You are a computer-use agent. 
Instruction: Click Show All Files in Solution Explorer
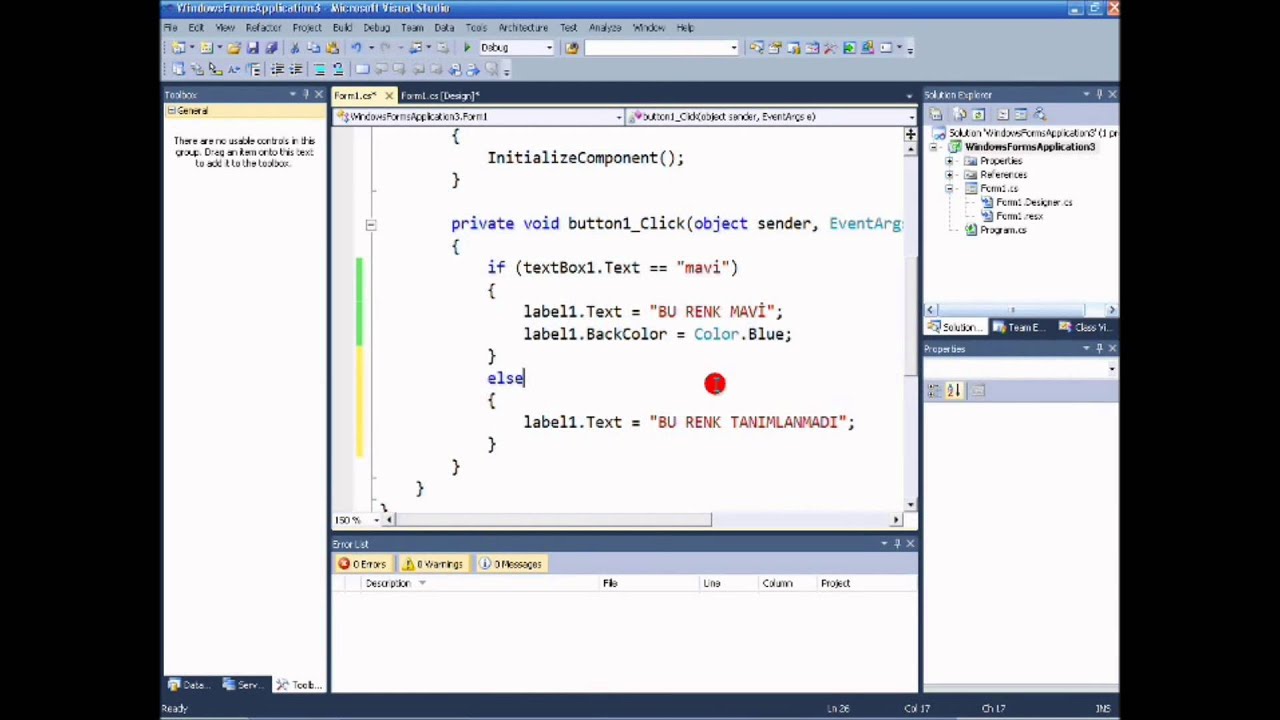[959, 114]
